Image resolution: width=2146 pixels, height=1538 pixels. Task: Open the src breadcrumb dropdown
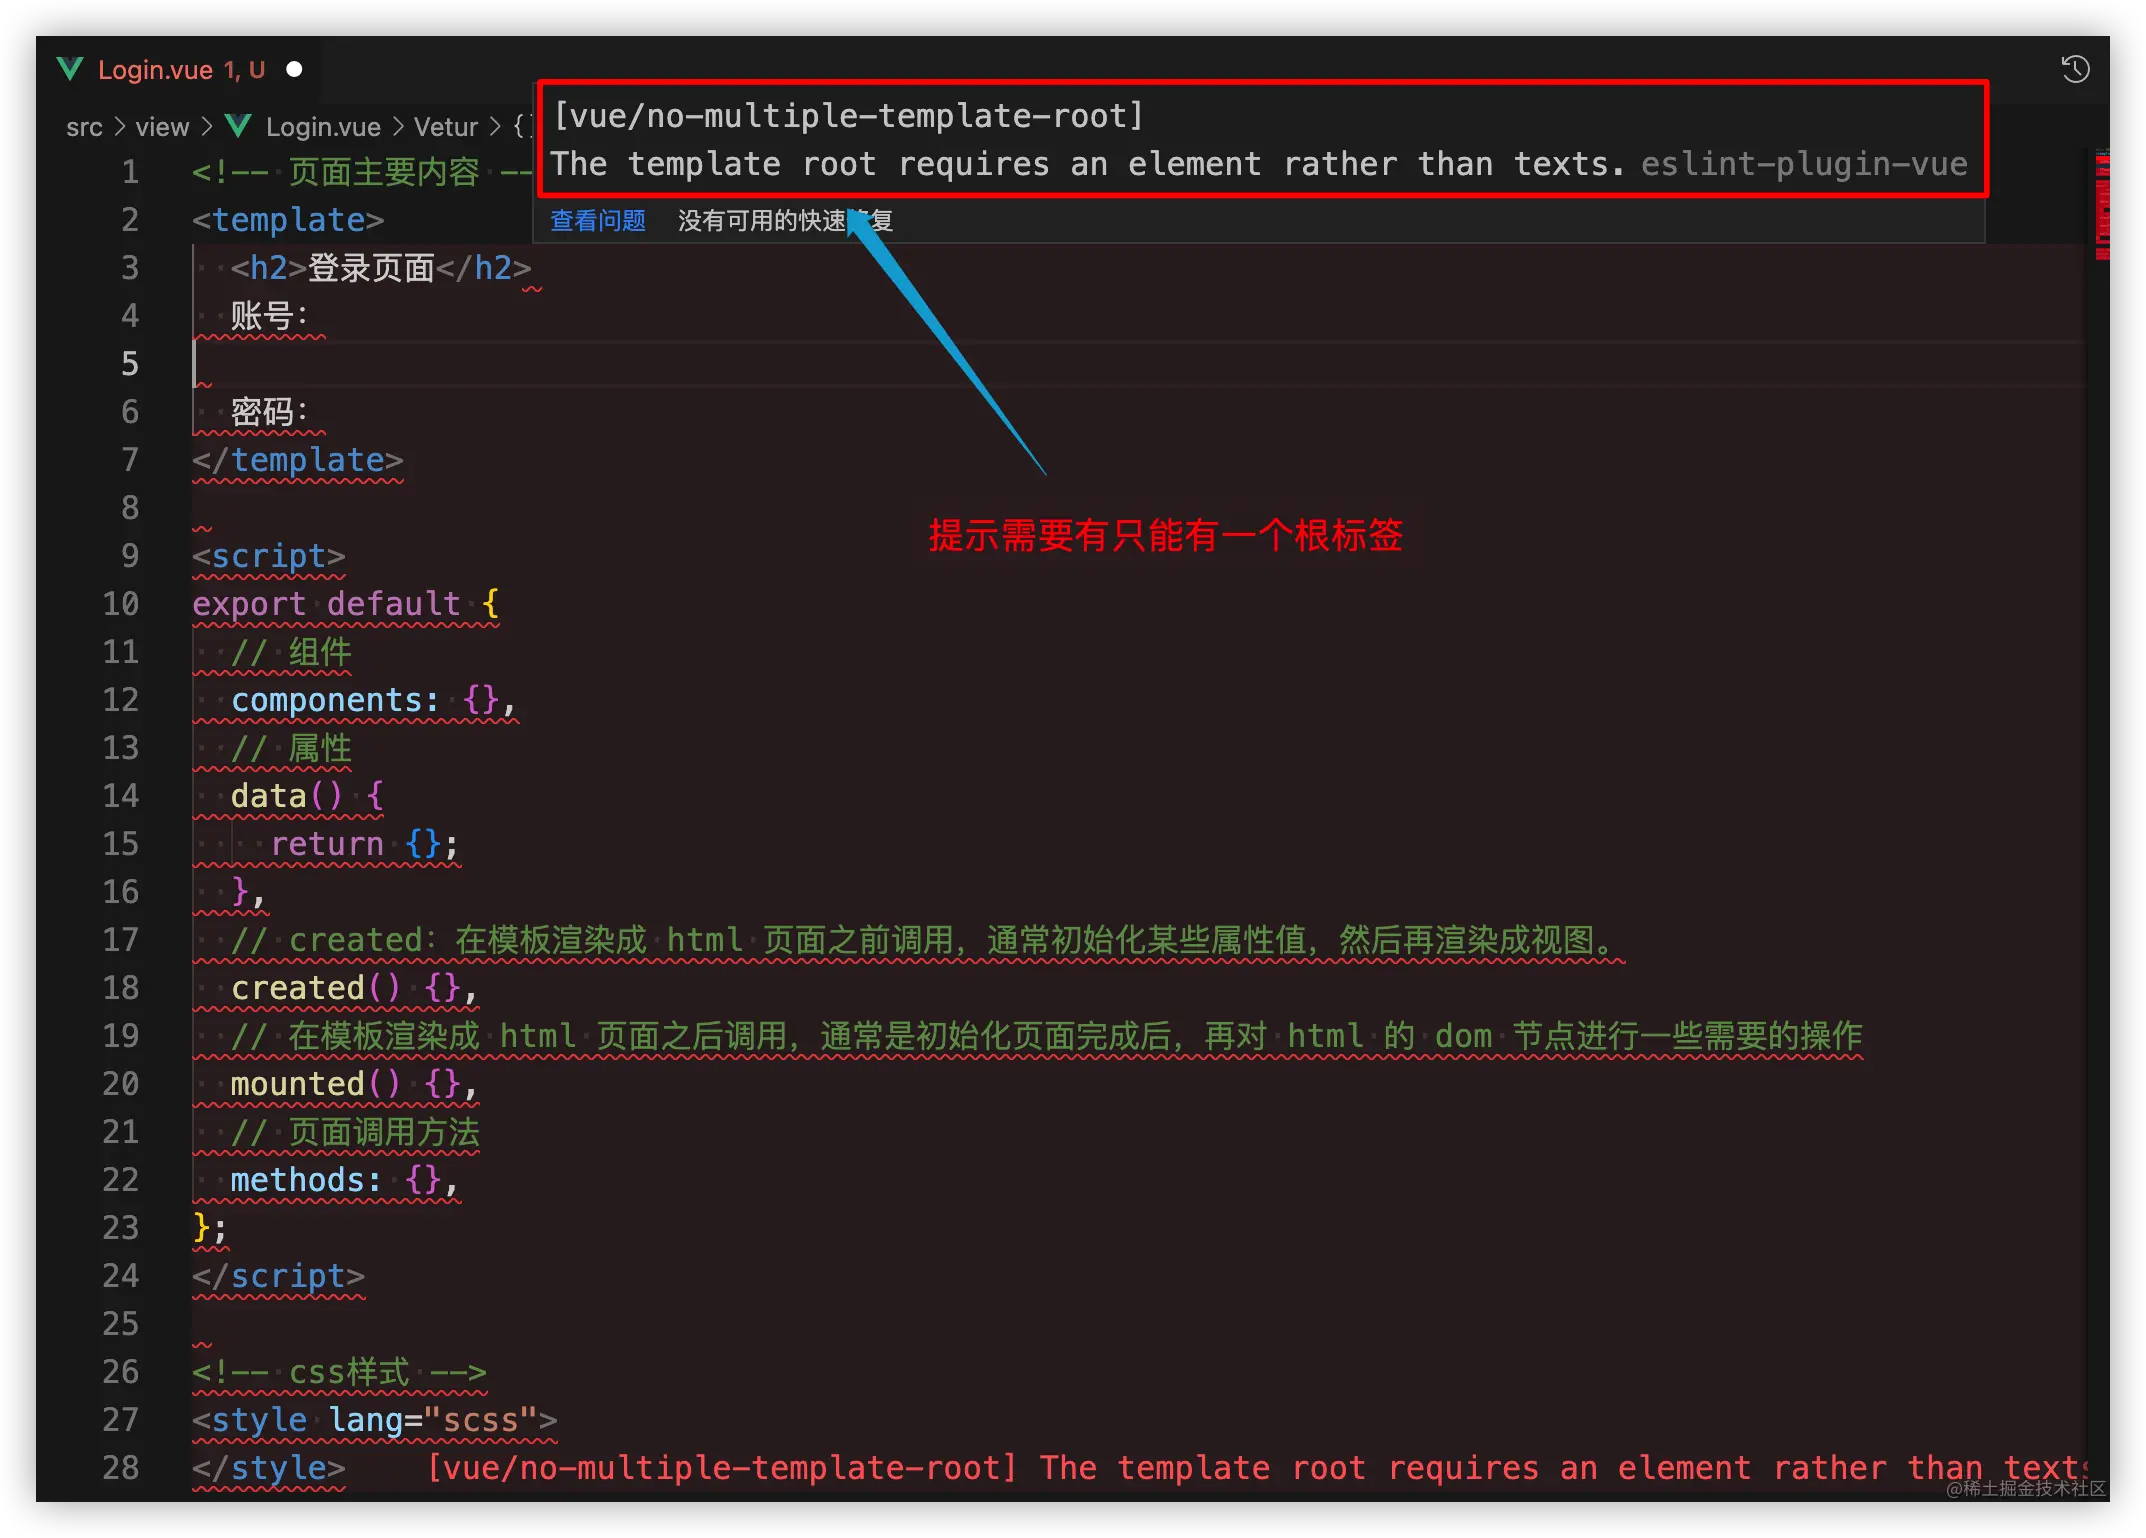(84, 127)
